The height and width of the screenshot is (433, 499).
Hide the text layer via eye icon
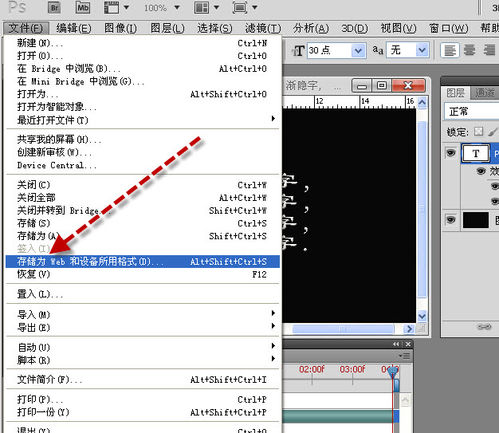[x=451, y=153]
